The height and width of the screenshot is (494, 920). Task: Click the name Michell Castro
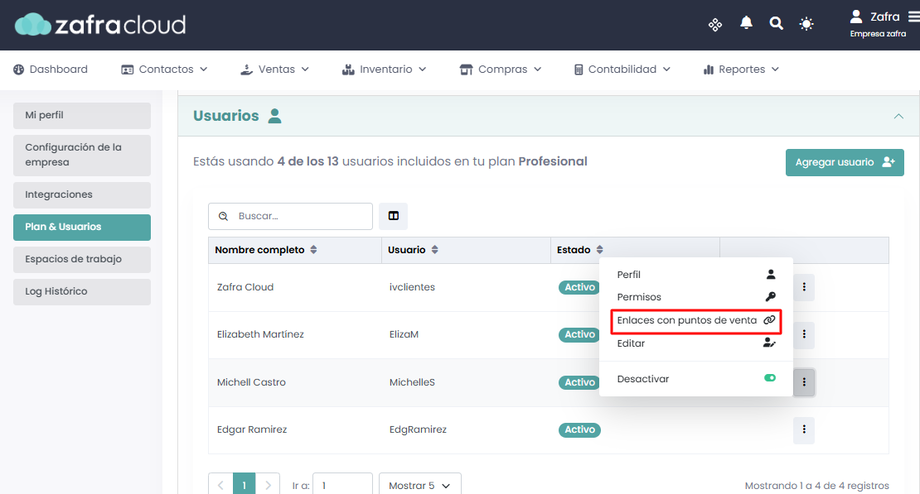pos(251,382)
